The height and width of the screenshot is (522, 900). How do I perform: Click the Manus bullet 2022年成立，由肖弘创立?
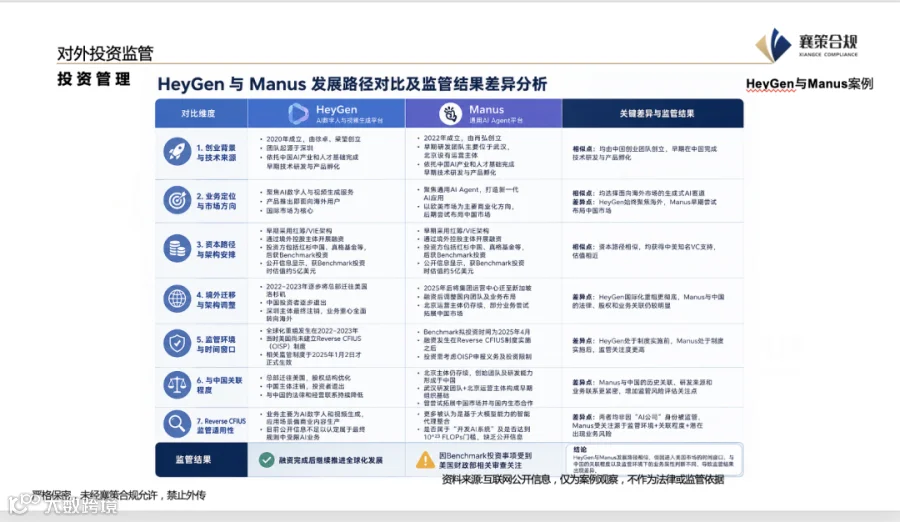tap(462, 138)
